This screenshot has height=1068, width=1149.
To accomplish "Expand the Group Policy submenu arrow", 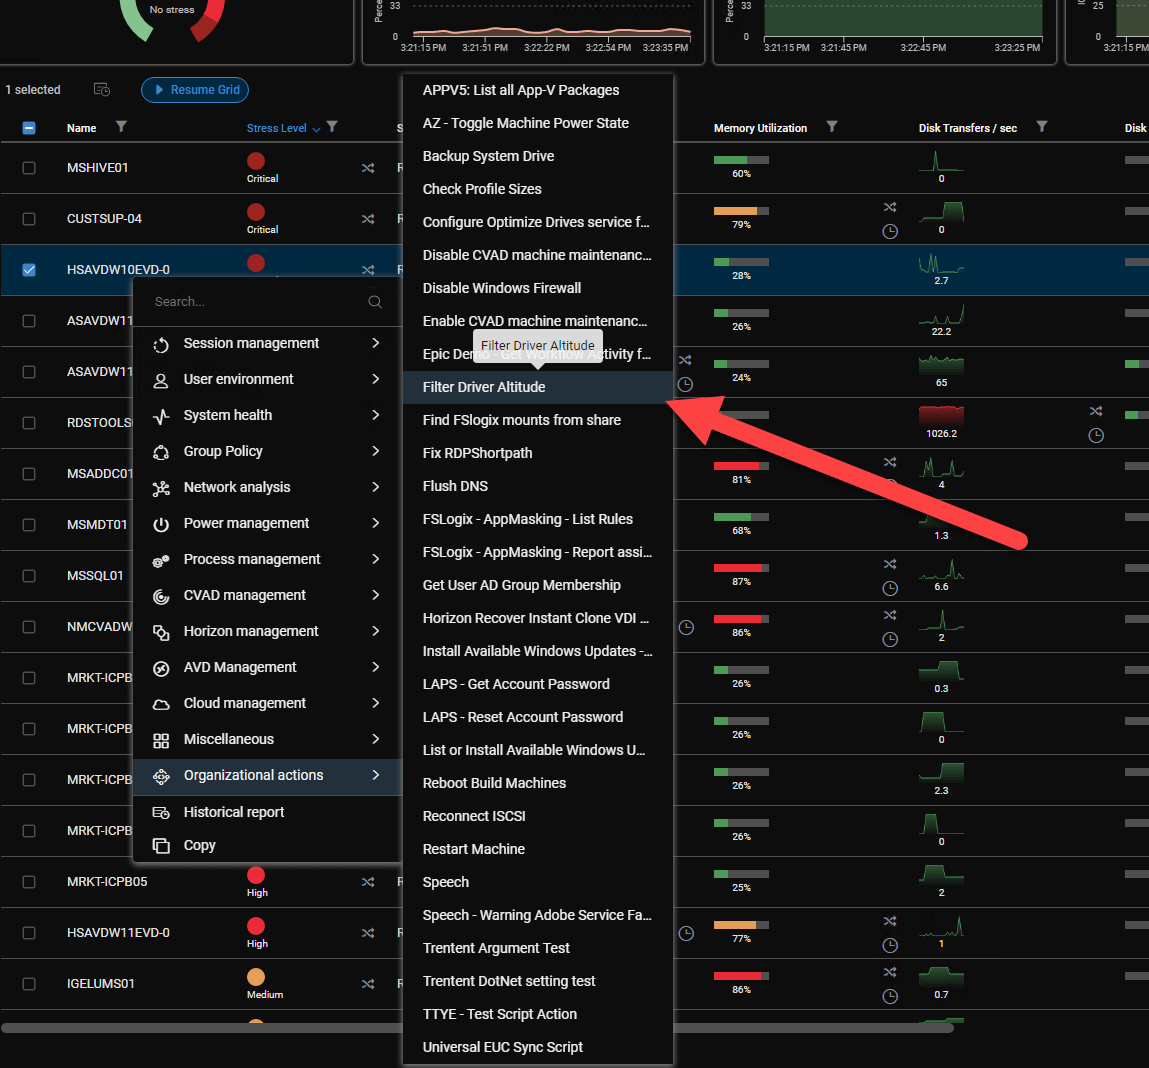I will pos(376,451).
